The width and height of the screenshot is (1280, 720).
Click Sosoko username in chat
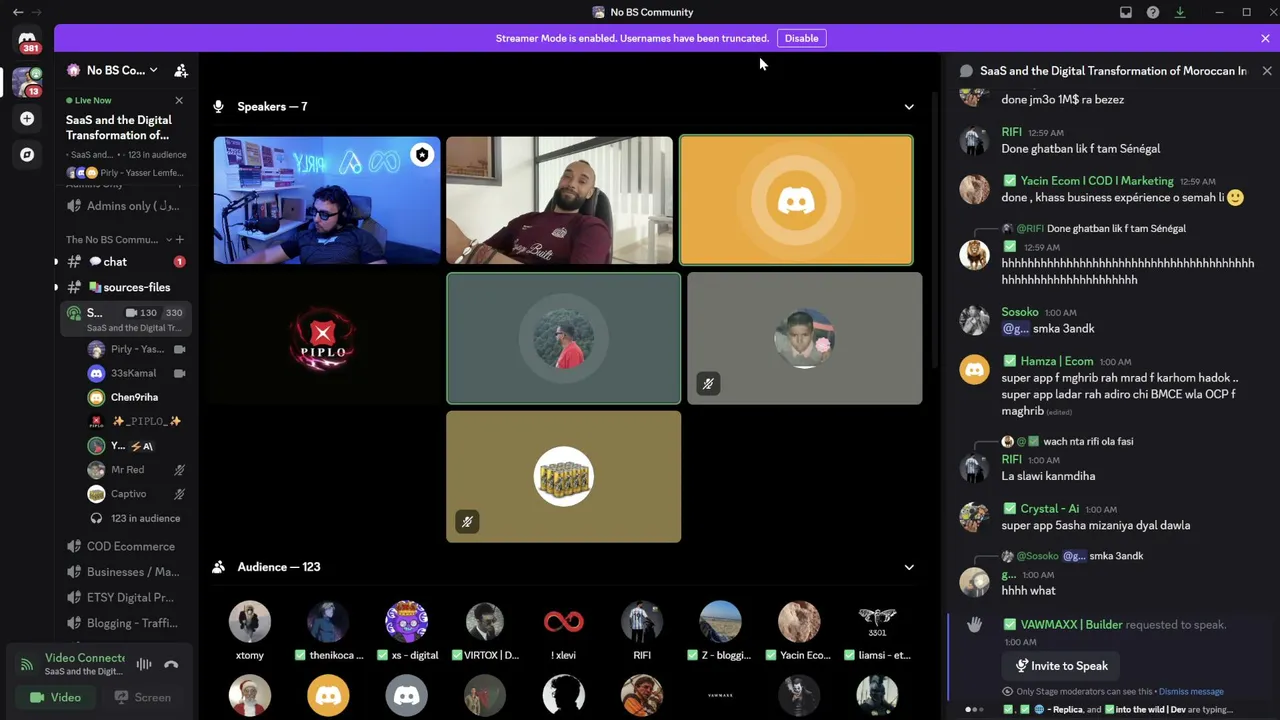tap(1020, 312)
